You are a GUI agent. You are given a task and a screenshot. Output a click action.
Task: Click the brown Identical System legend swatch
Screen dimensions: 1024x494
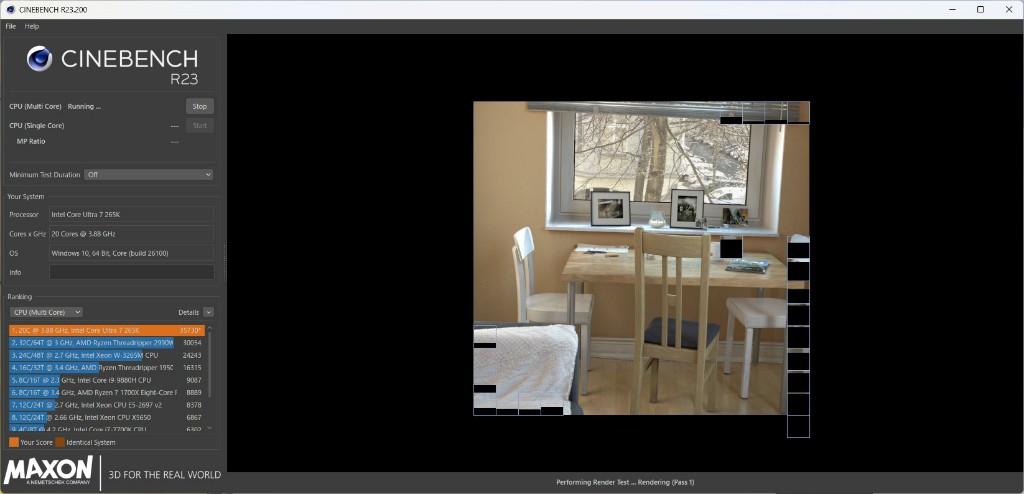pyautogui.click(x=60, y=442)
